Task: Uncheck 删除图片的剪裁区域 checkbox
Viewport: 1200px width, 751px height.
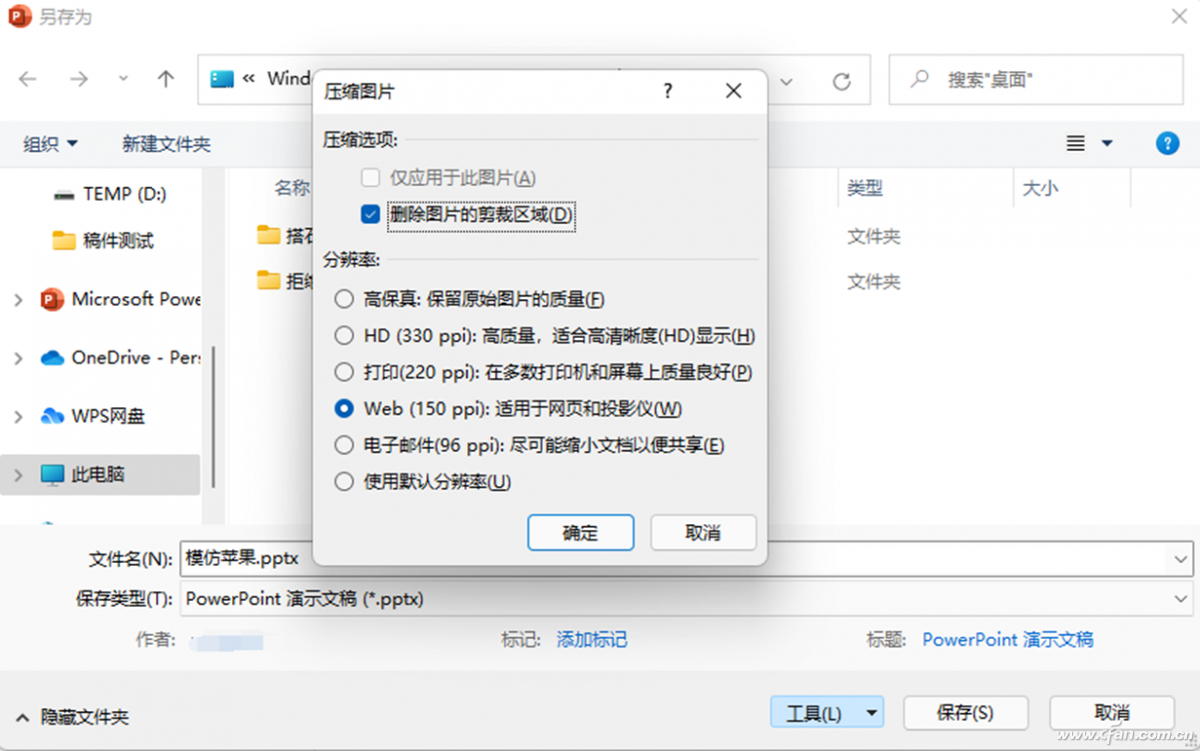Action: tap(370, 214)
